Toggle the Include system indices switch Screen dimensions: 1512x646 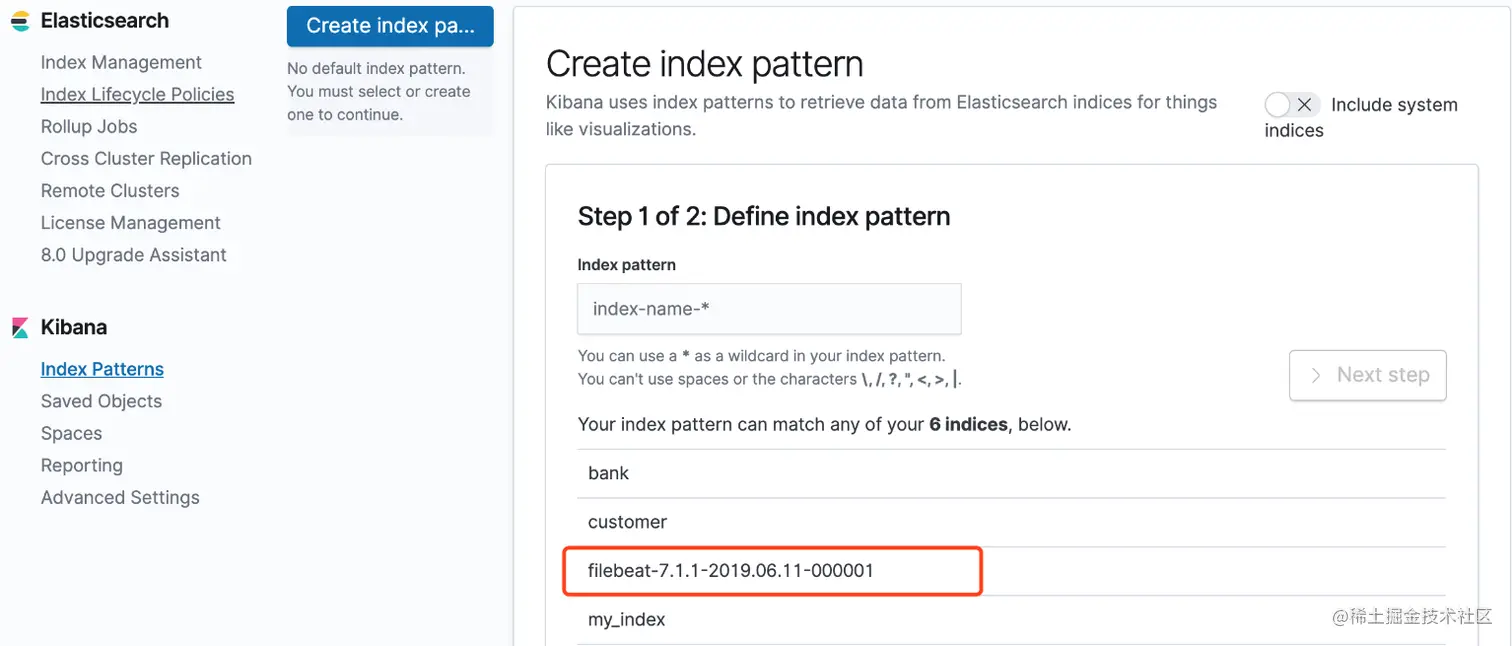tap(1291, 105)
